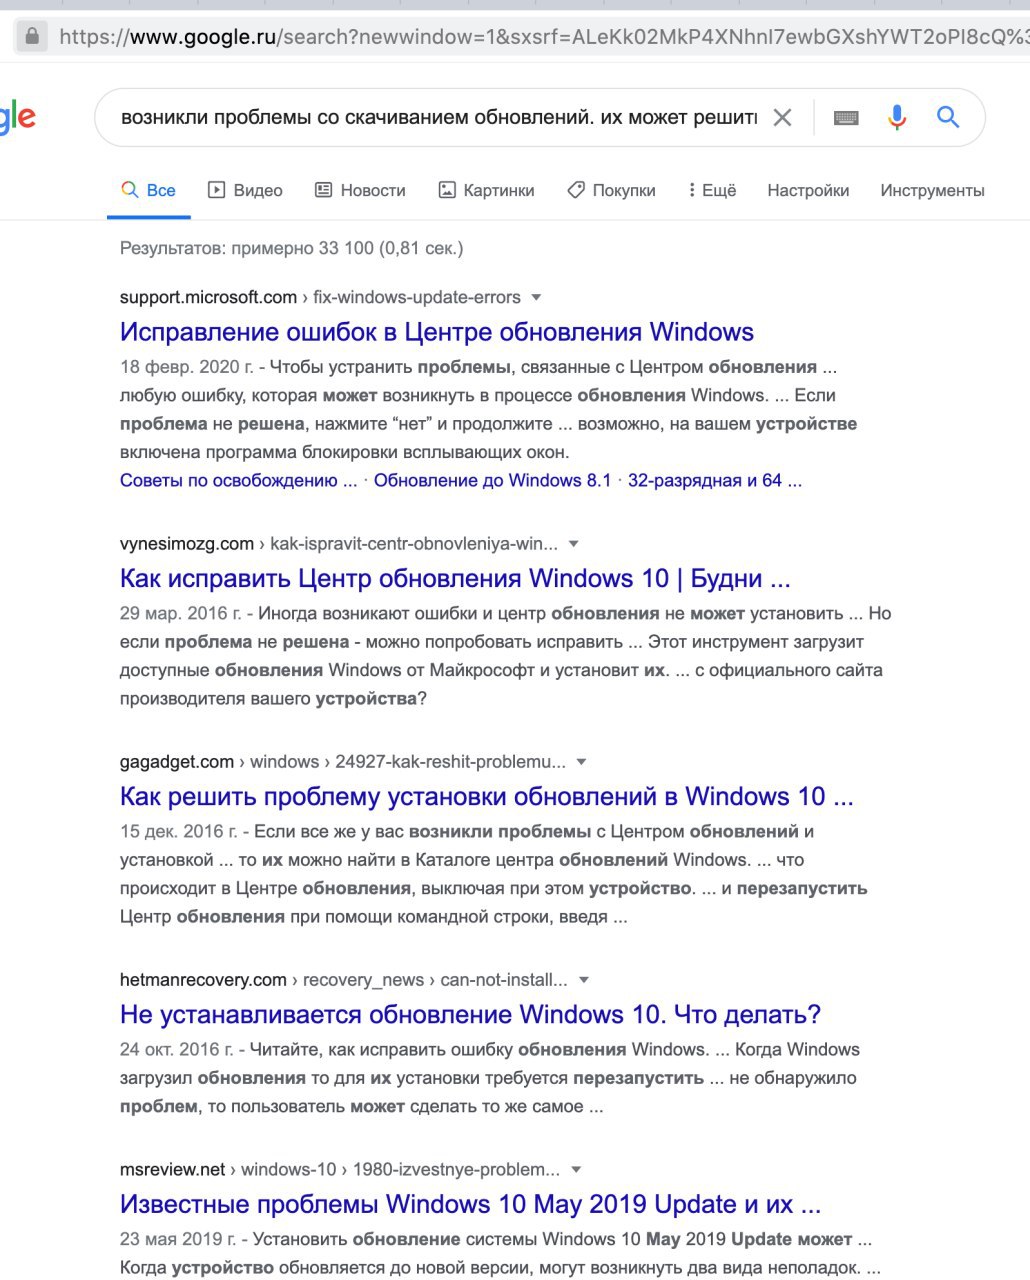
Task: Expand dropdown arrow next to support.microsoft.com
Action: point(536,297)
